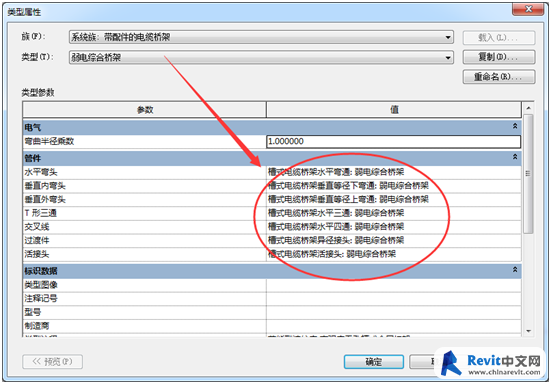
Task: Click the 复制 duplicate button
Action: (499, 57)
